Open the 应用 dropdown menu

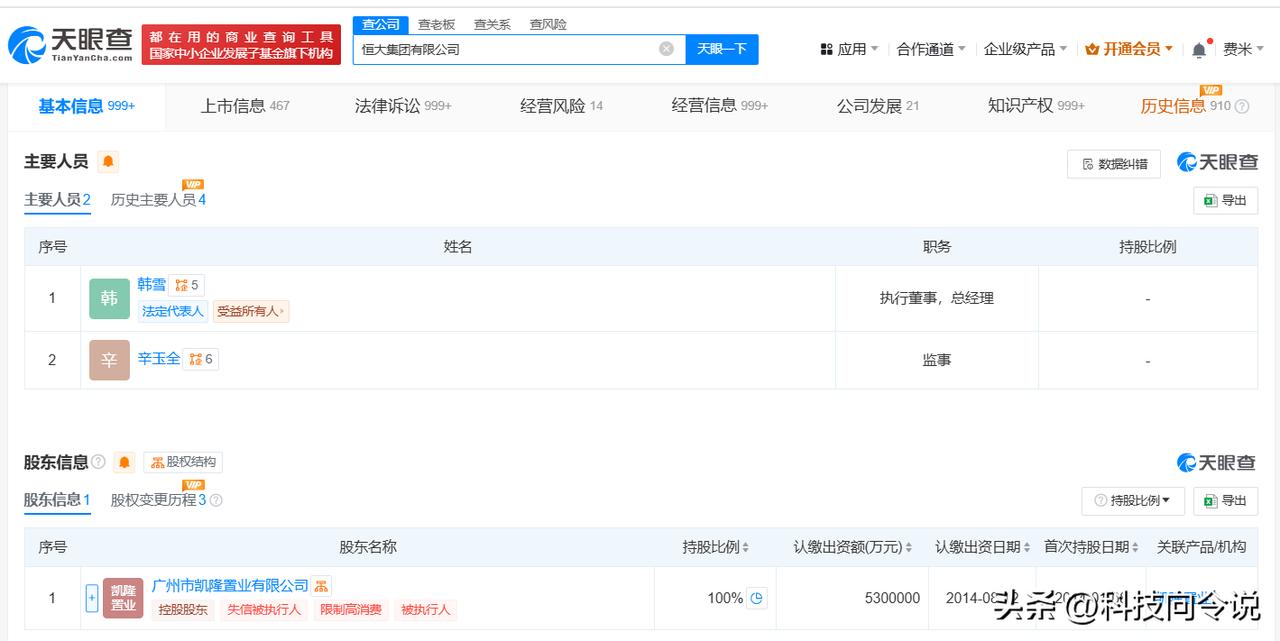(849, 49)
